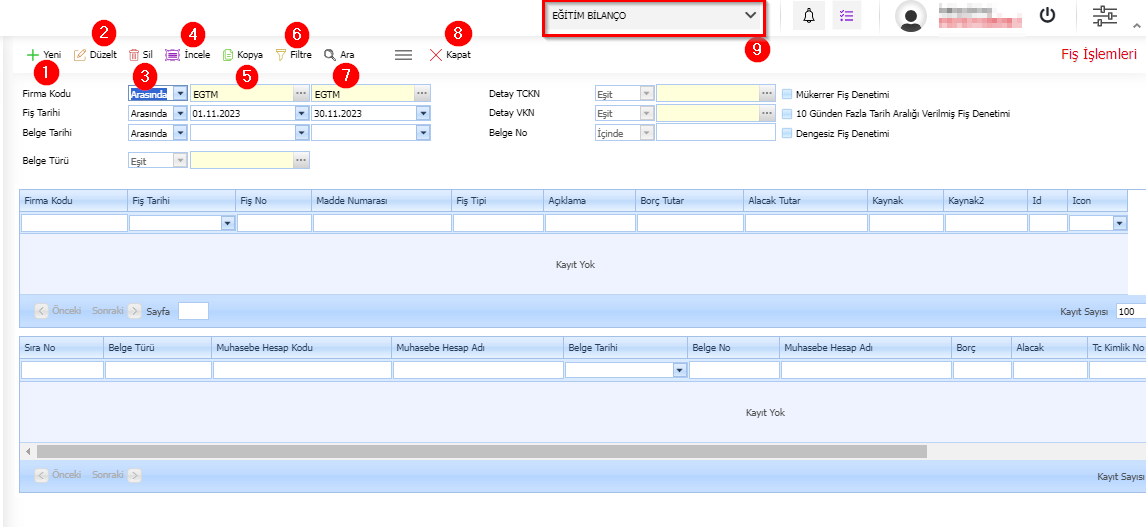Open the settings sliders icon
Screen dimensions: 1146x527
pyautogui.click(x=1104, y=15)
